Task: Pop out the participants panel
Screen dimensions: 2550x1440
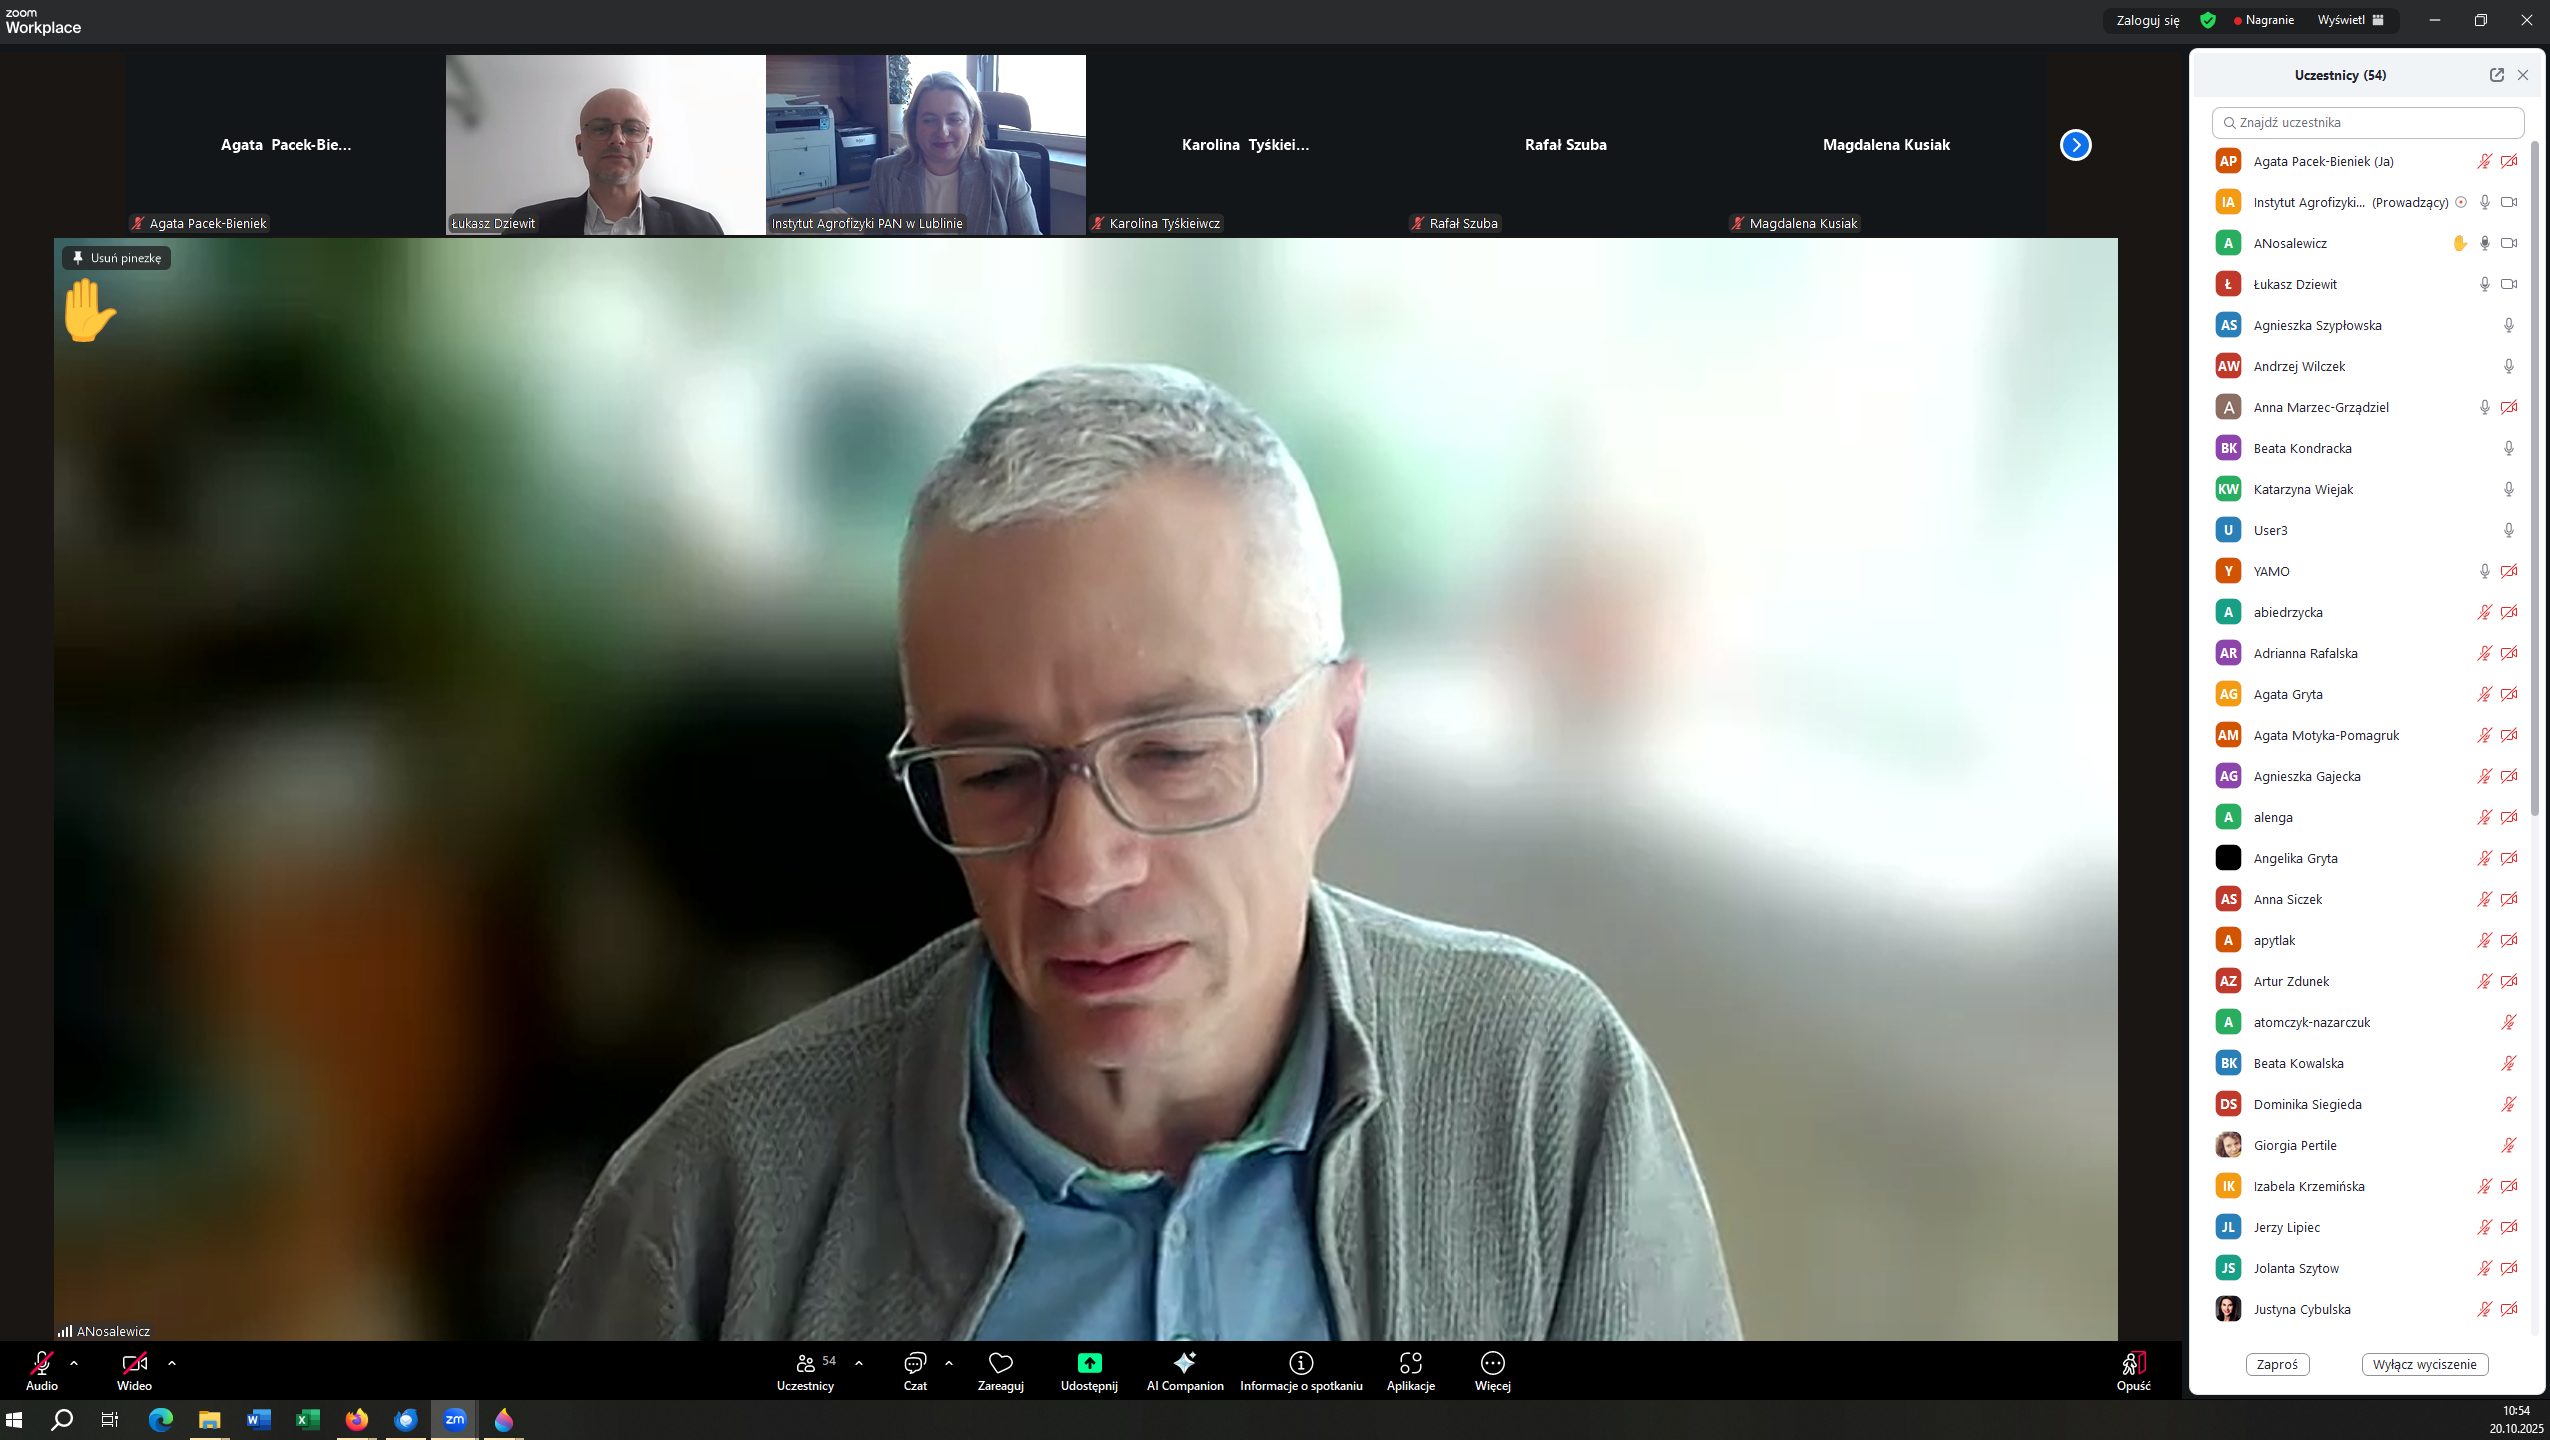Action: point(2496,75)
